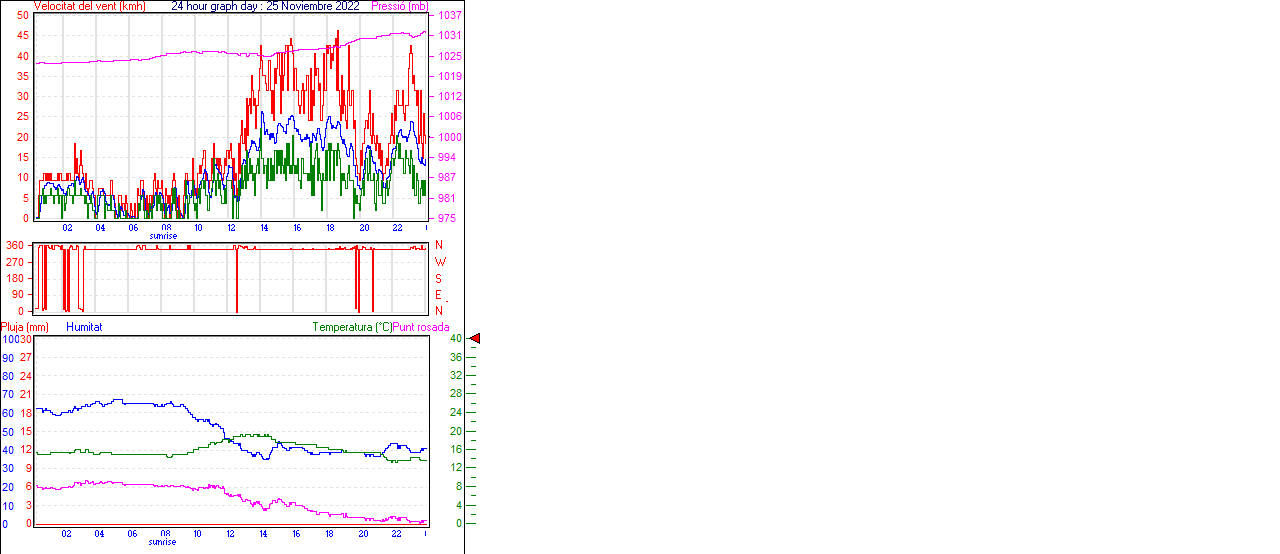Click the red triangle marker at 40
This screenshot has height=554, width=1280.
475,339
